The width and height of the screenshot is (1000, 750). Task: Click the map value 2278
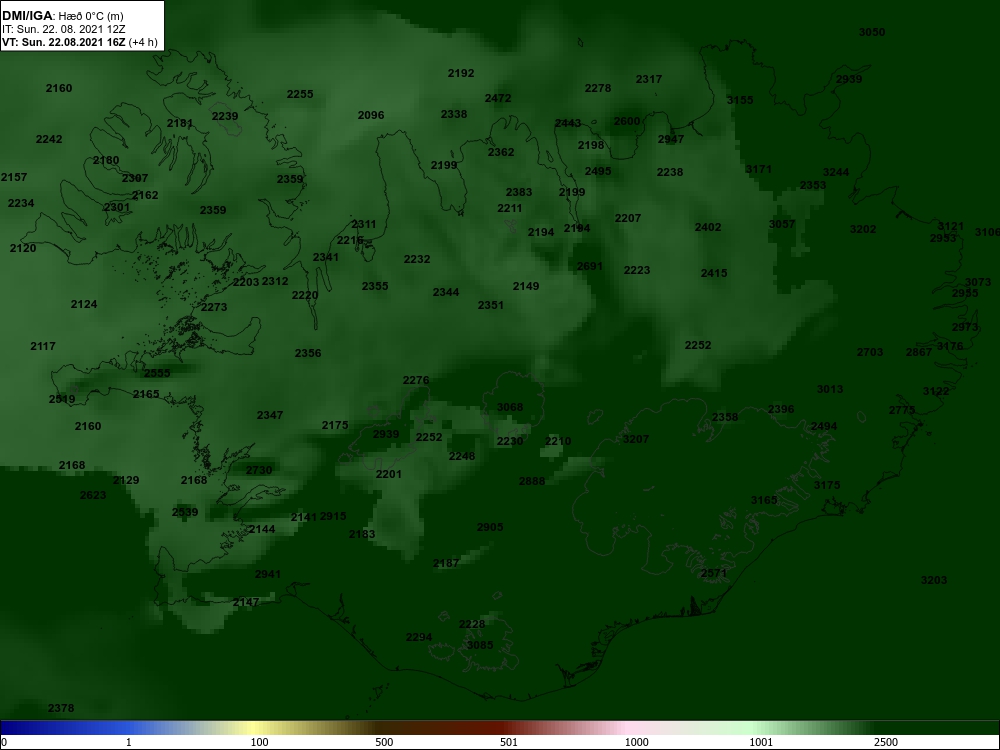point(598,88)
